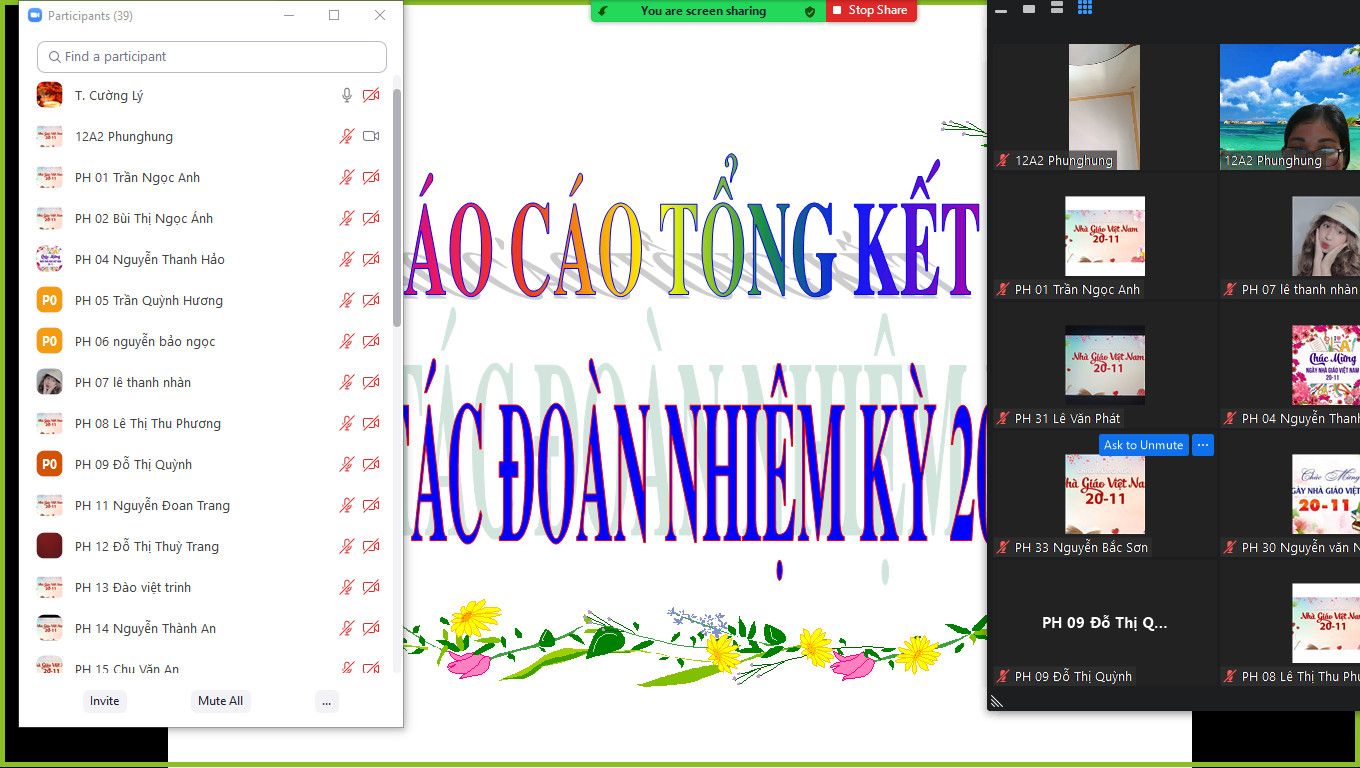Click the Invite button
Image resolution: width=1360 pixels, height=768 pixels.
tap(105, 701)
